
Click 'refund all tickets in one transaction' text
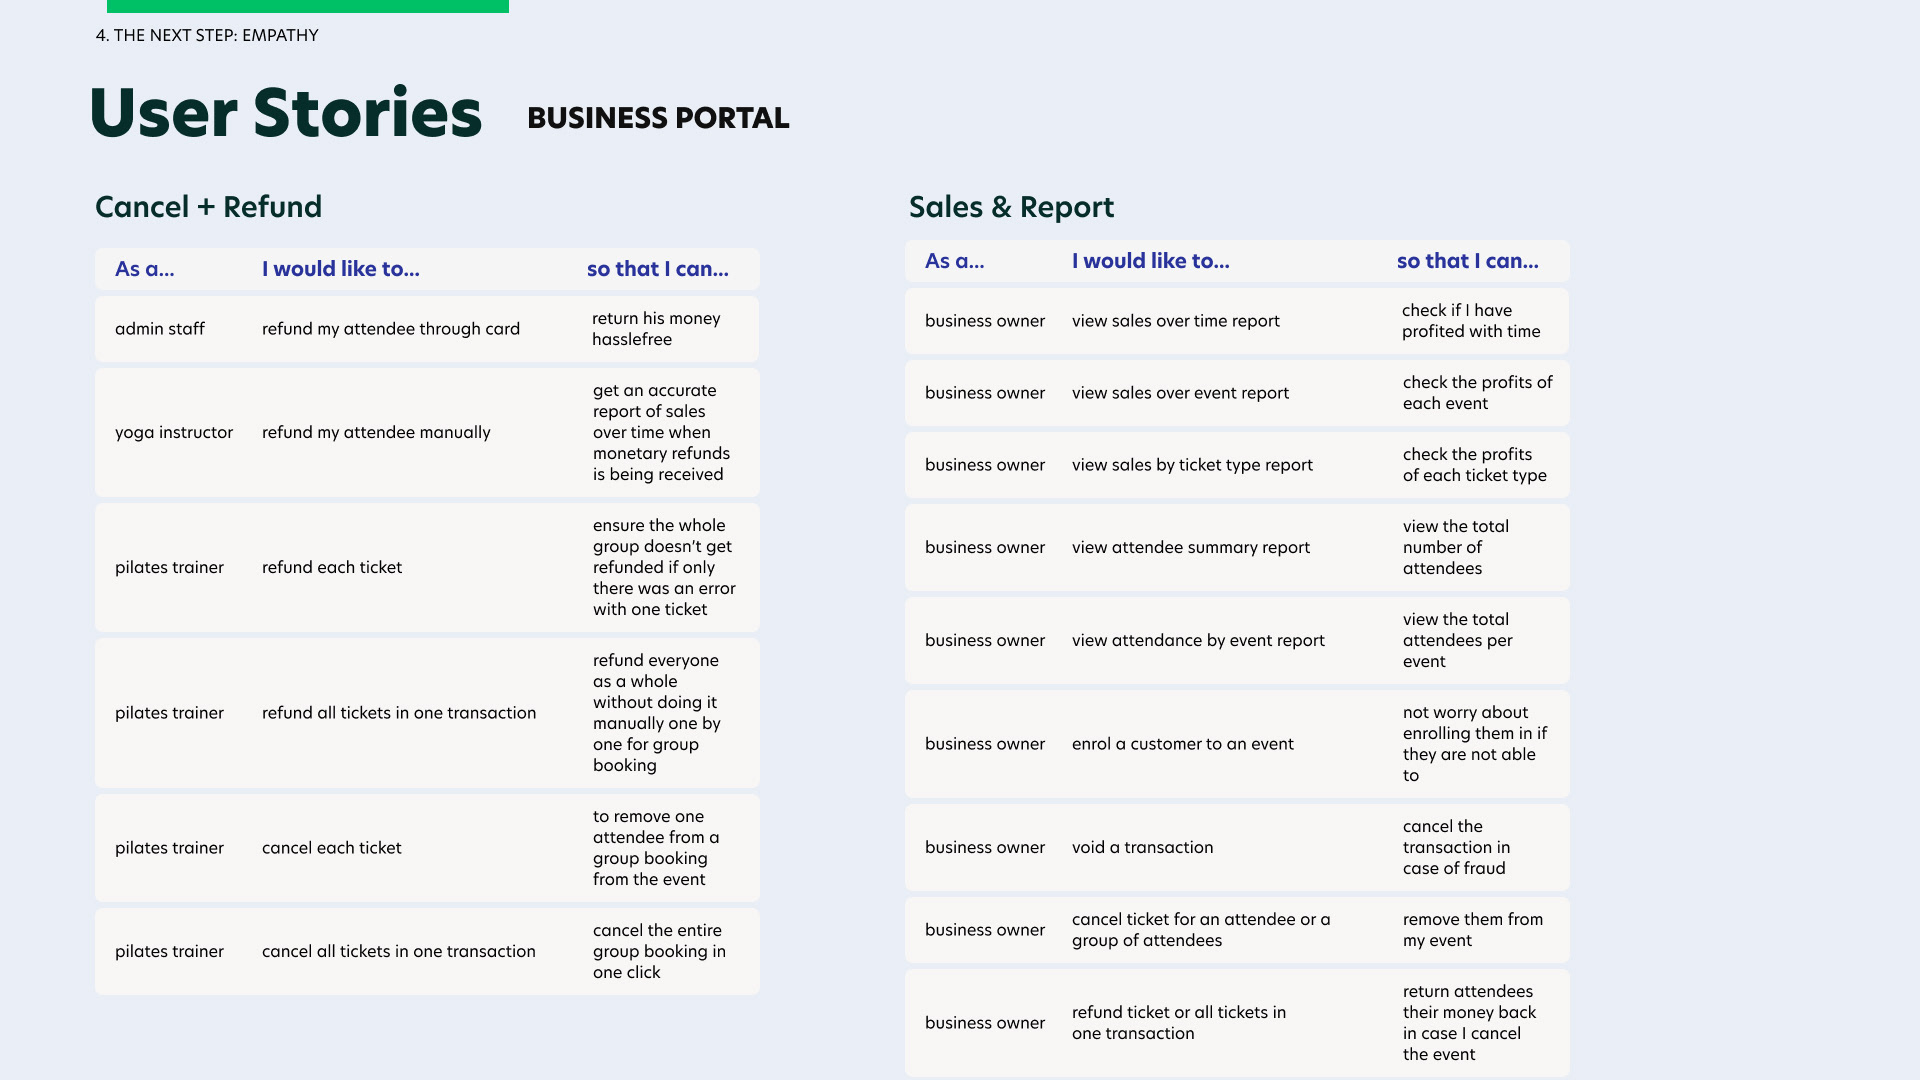399,713
